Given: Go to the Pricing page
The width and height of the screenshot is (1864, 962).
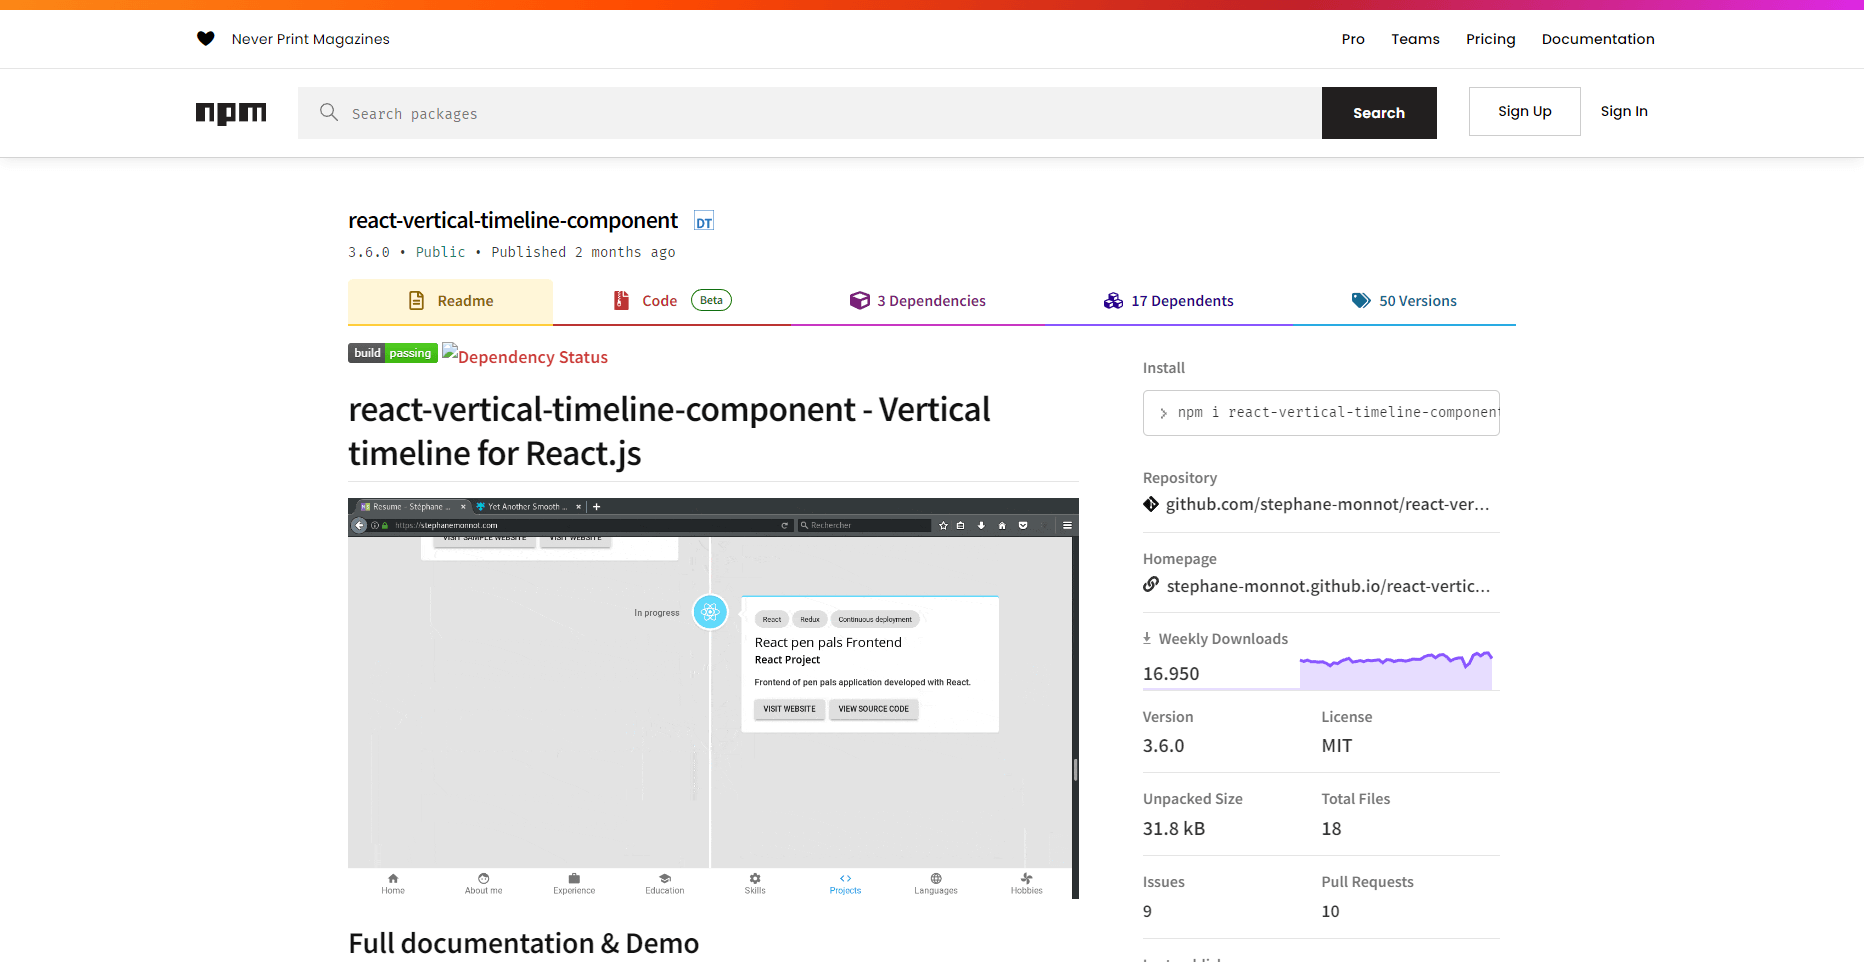Looking at the screenshot, I should 1491,39.
